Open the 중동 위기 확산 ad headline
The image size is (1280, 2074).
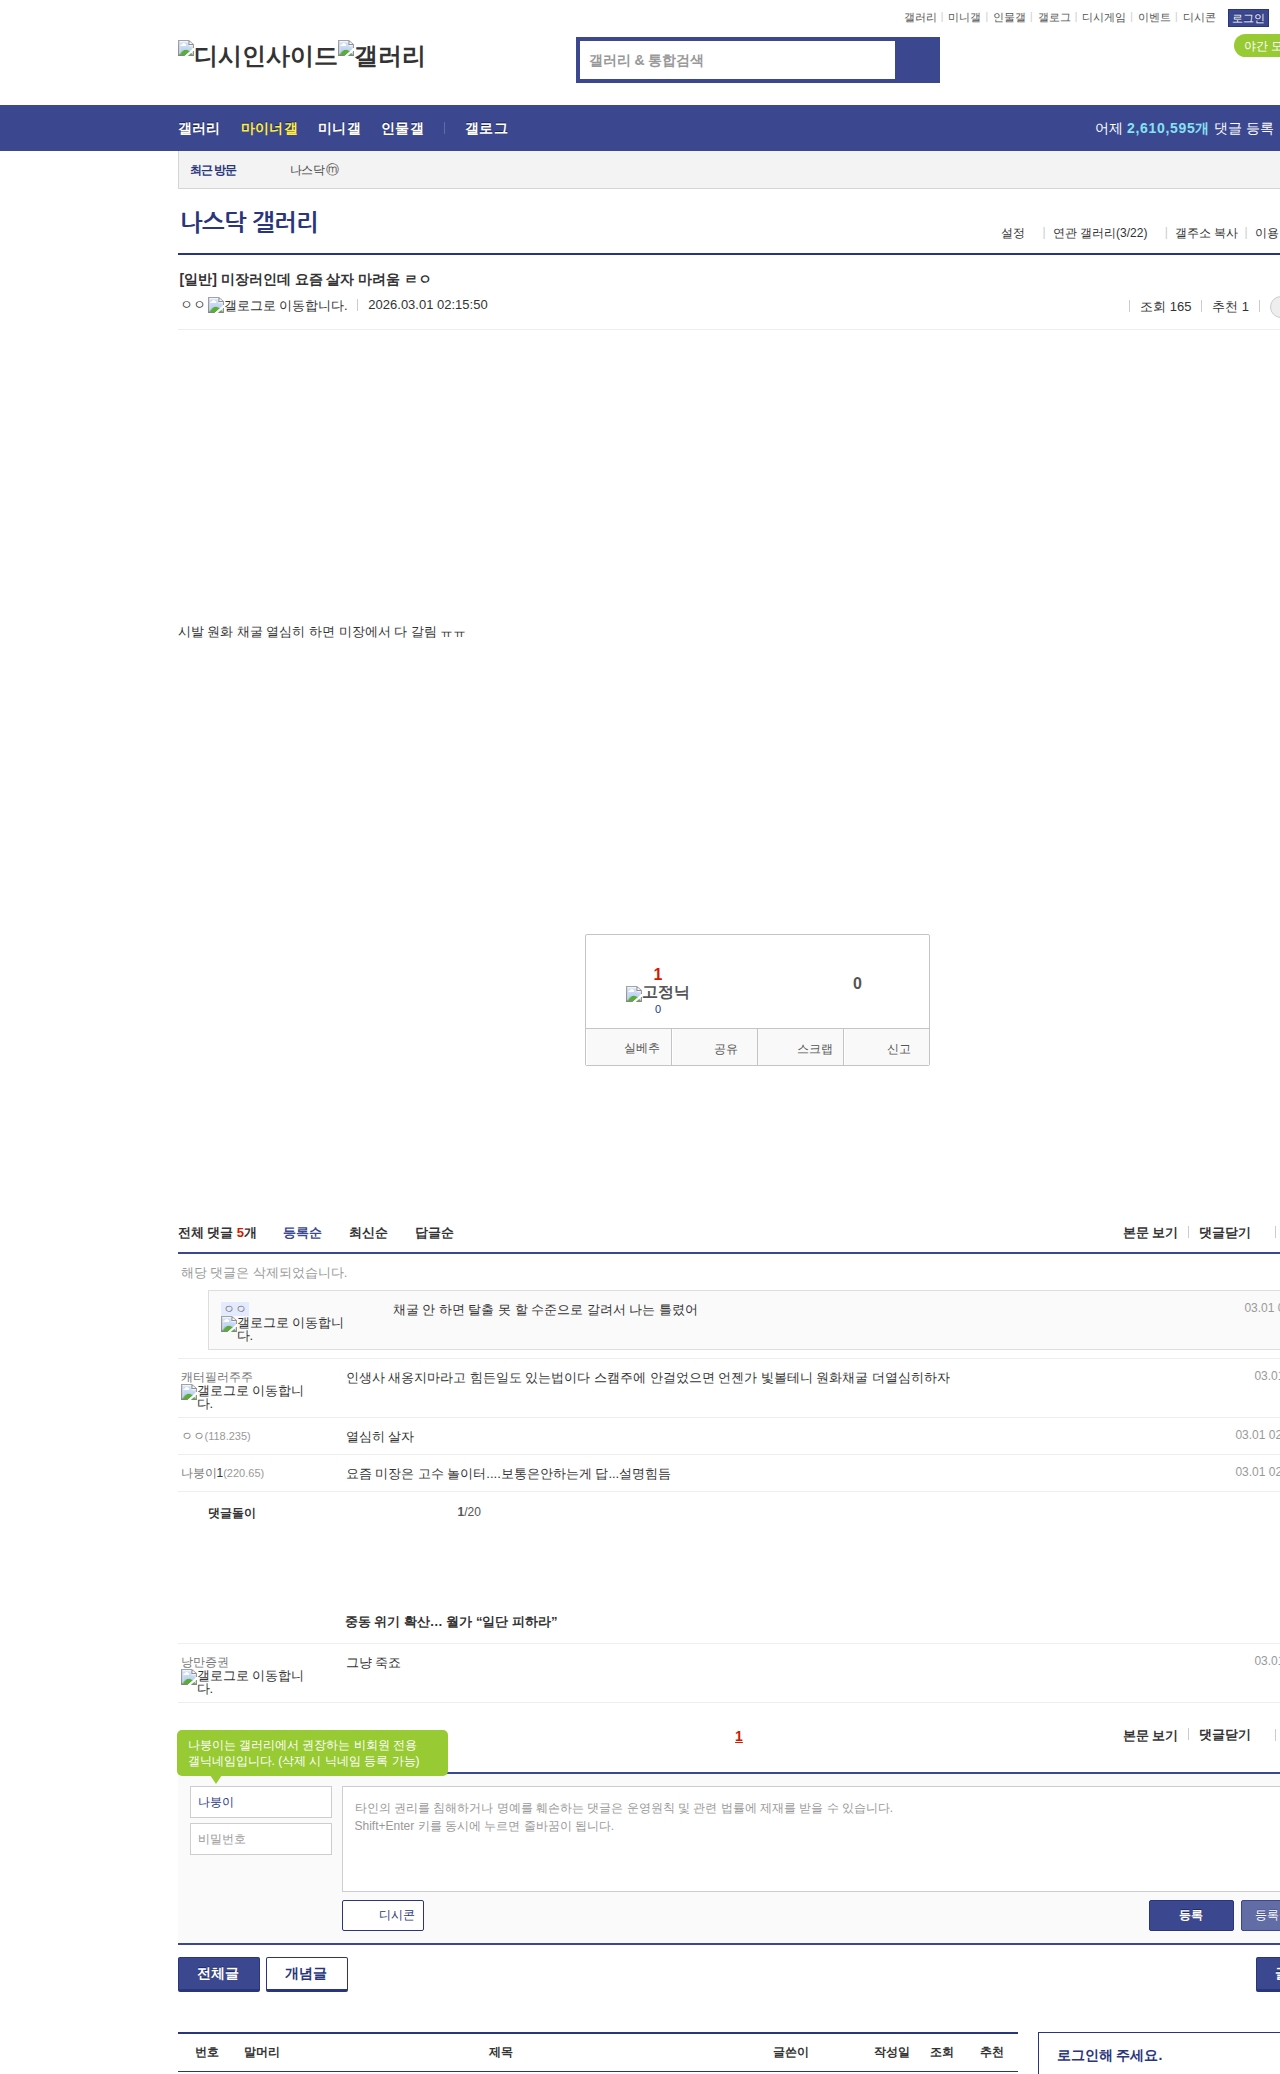(451, 1622)
